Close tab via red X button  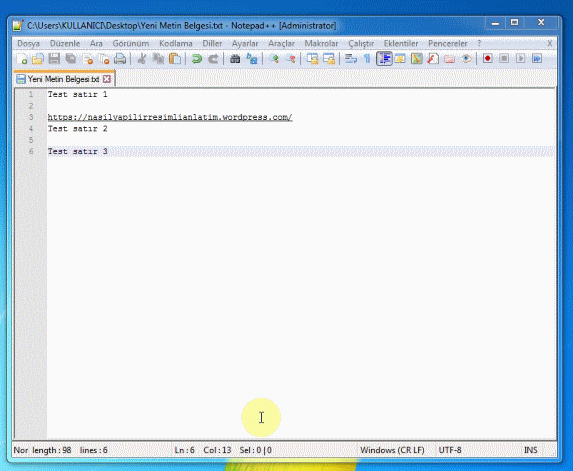tap(107, 79)
